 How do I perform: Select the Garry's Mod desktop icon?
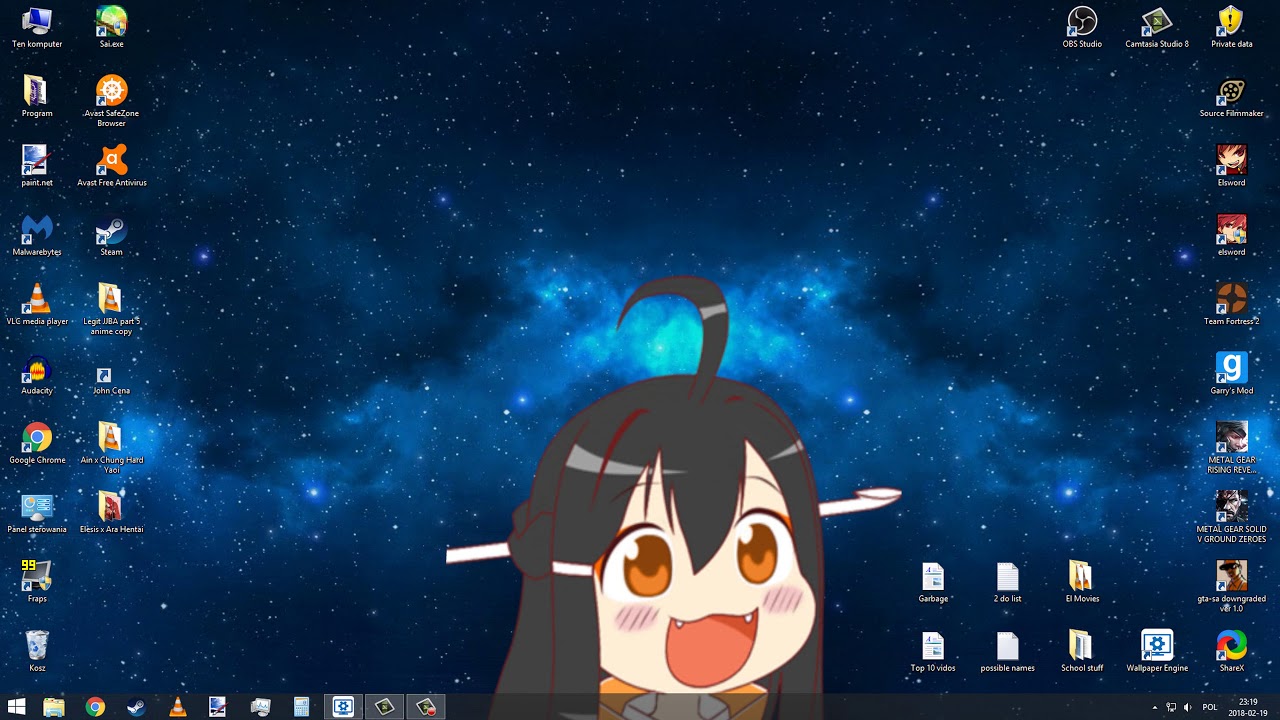pos(1231,374)
